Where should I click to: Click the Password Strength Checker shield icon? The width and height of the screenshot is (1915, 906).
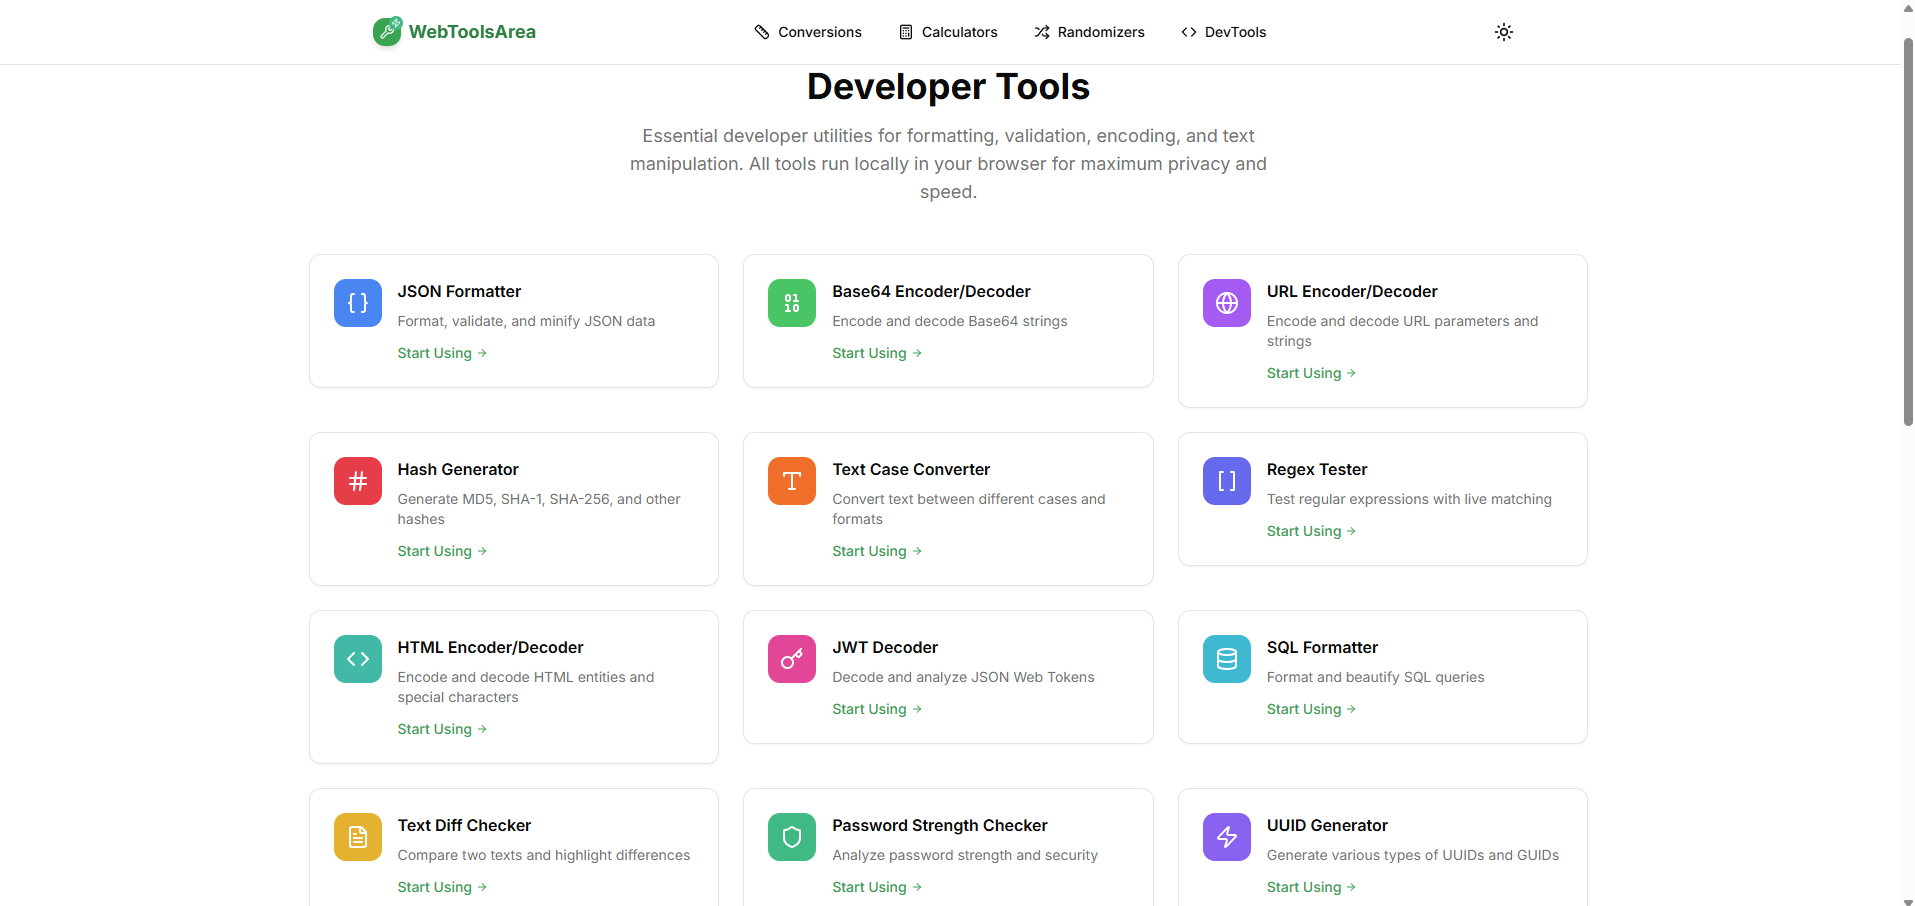coord(792,837)
